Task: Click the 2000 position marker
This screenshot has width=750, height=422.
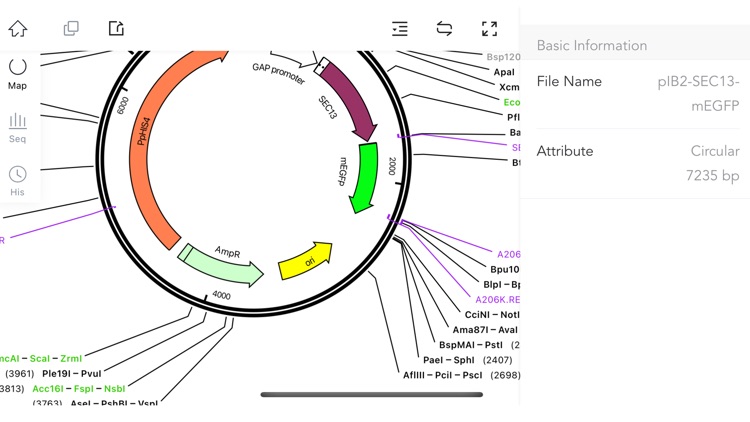Action: coord(392,166)
